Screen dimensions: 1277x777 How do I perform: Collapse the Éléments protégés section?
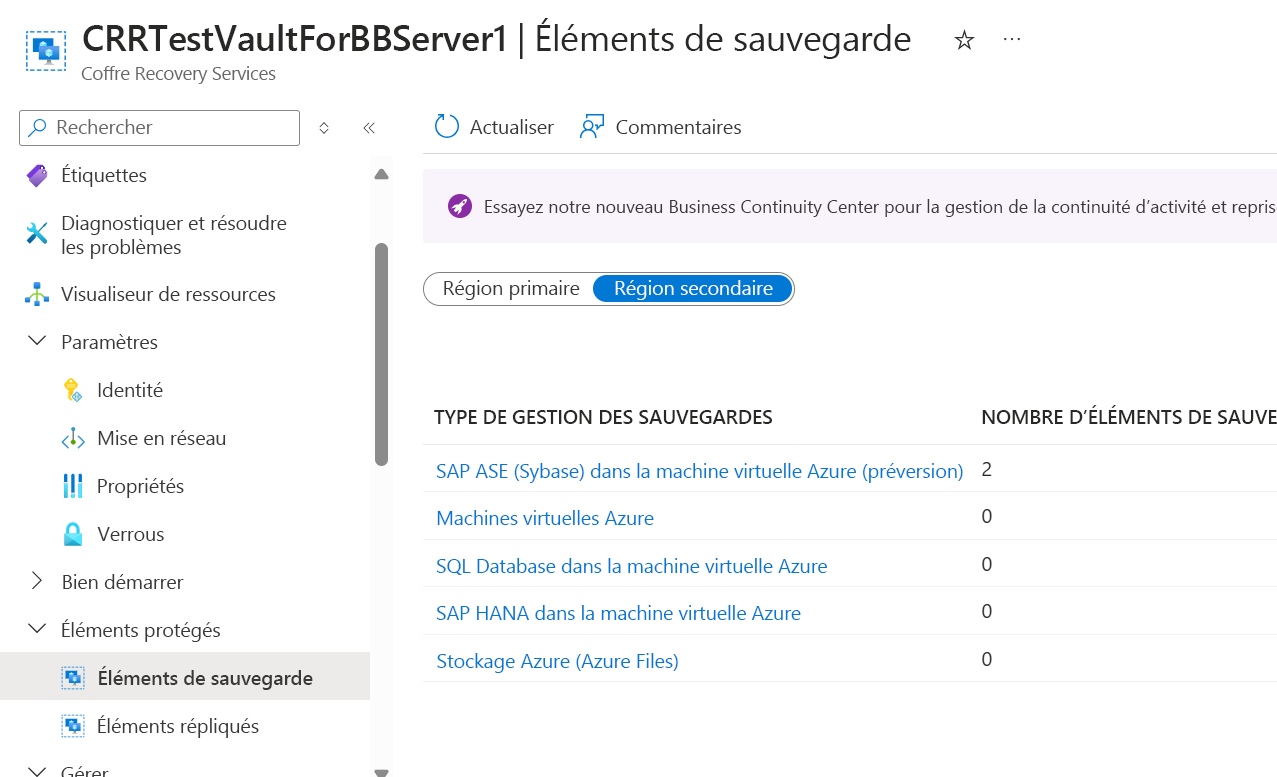(x=37, y=629)
